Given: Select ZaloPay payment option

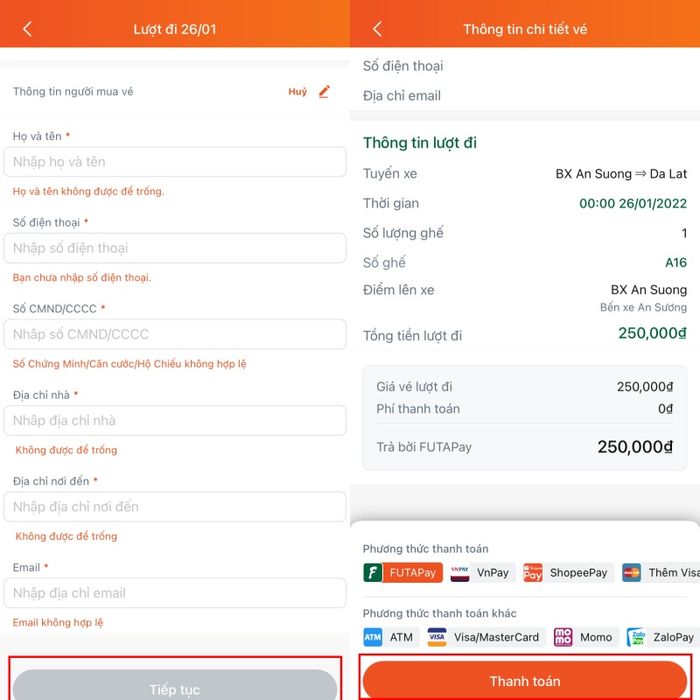Looking at the screenshot, I should coord(662,637).
